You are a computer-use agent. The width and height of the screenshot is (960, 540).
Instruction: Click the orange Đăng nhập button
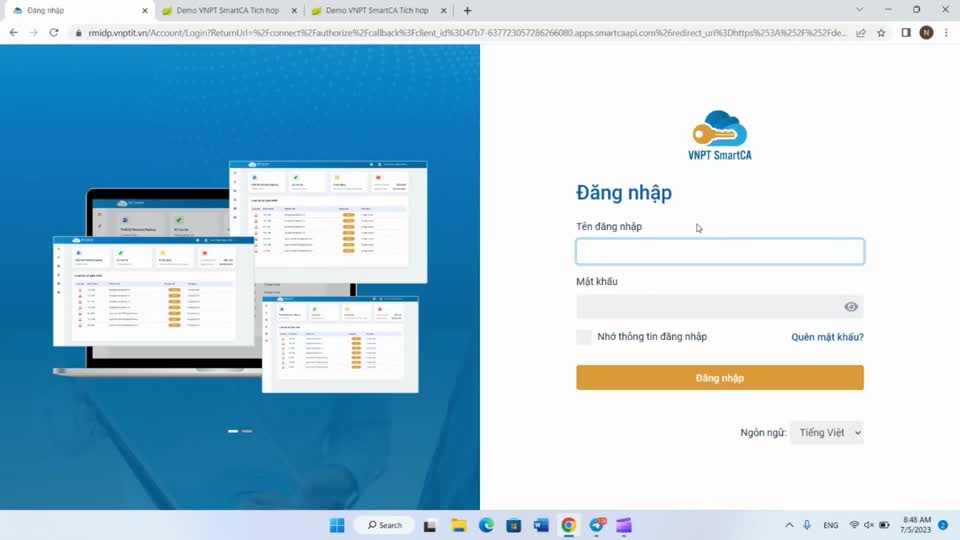click(x=719, y=378)
